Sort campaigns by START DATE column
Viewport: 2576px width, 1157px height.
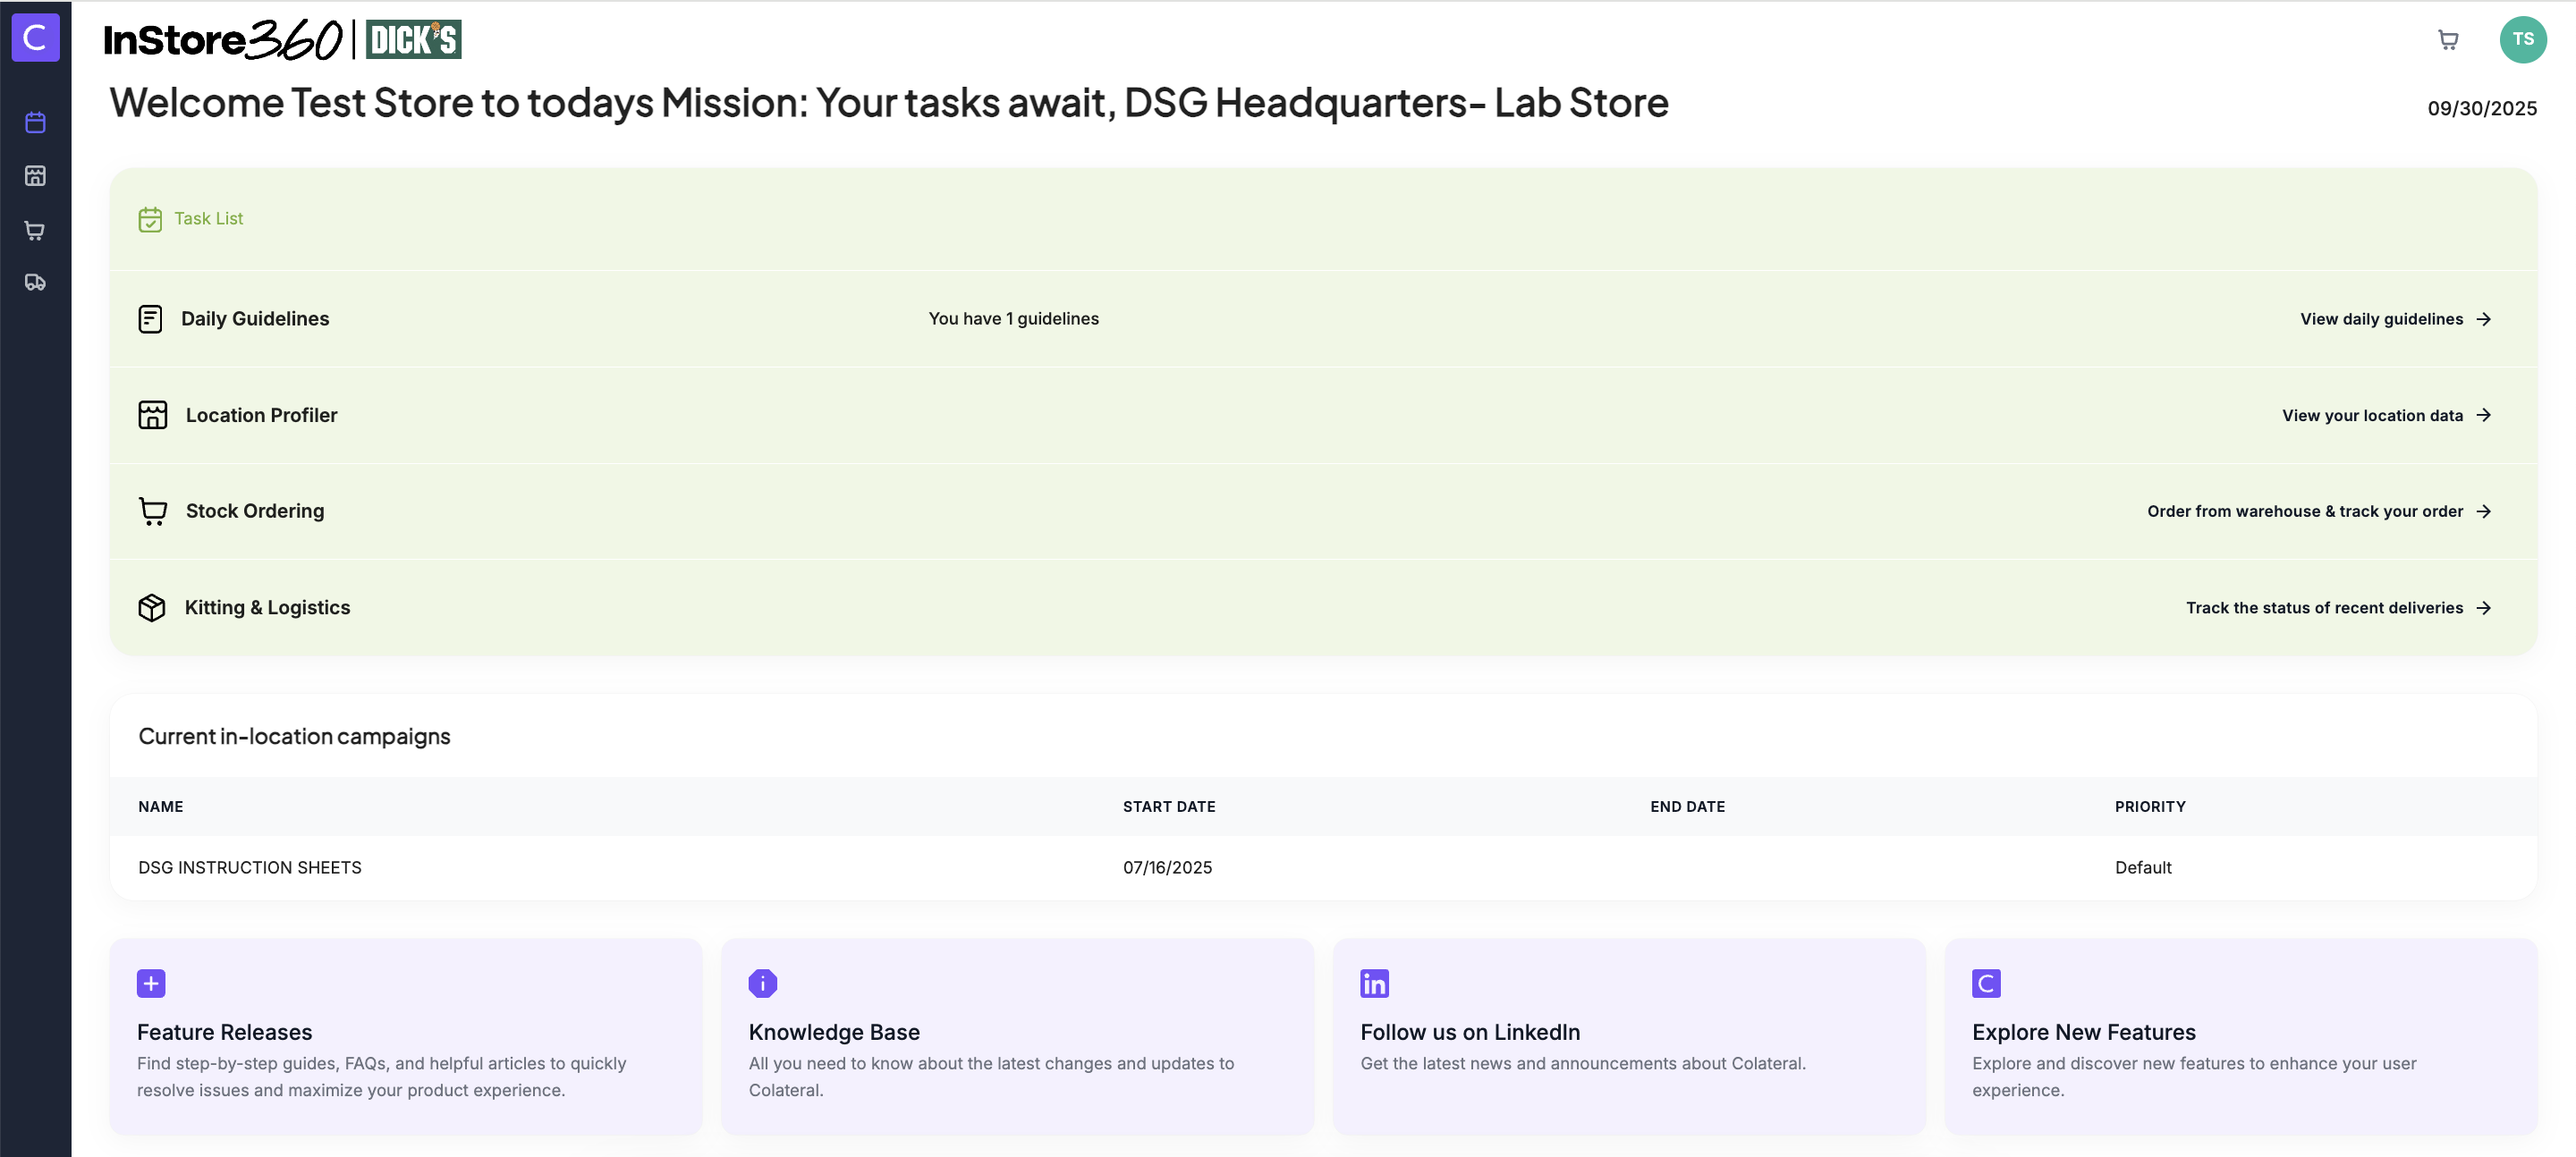pos(1168,806)
